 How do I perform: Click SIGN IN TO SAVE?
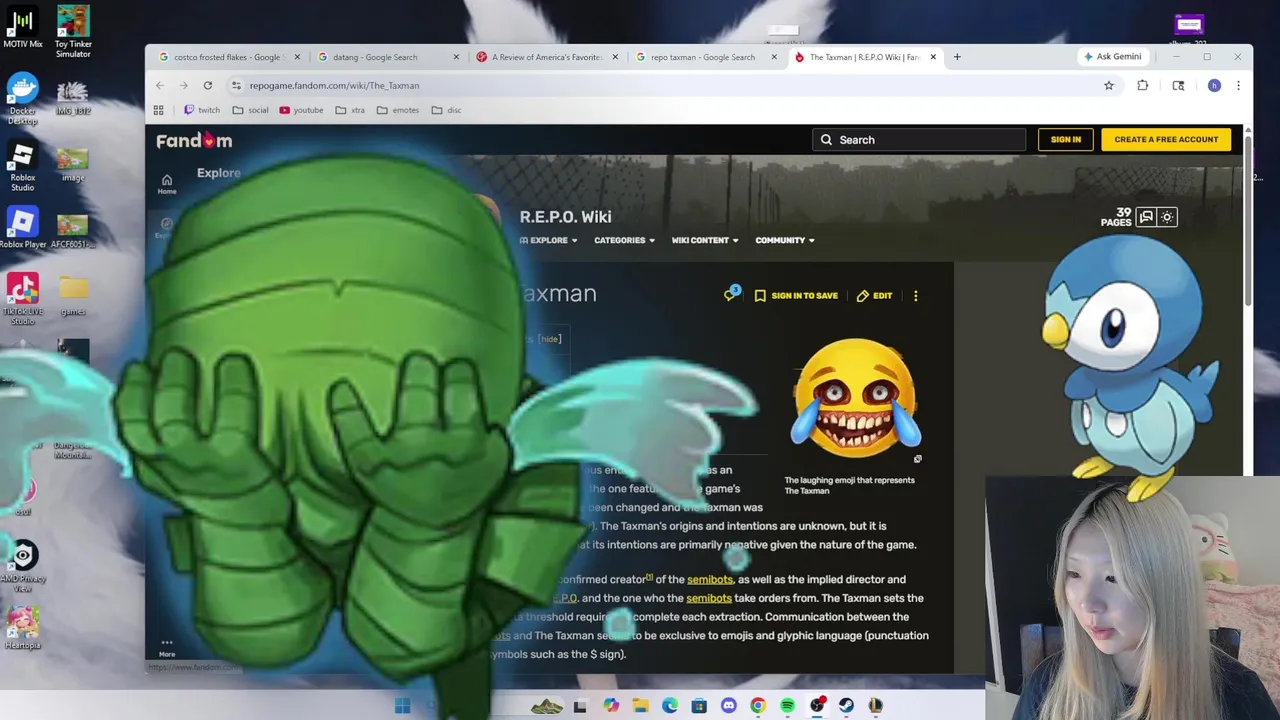coord(796,296)
